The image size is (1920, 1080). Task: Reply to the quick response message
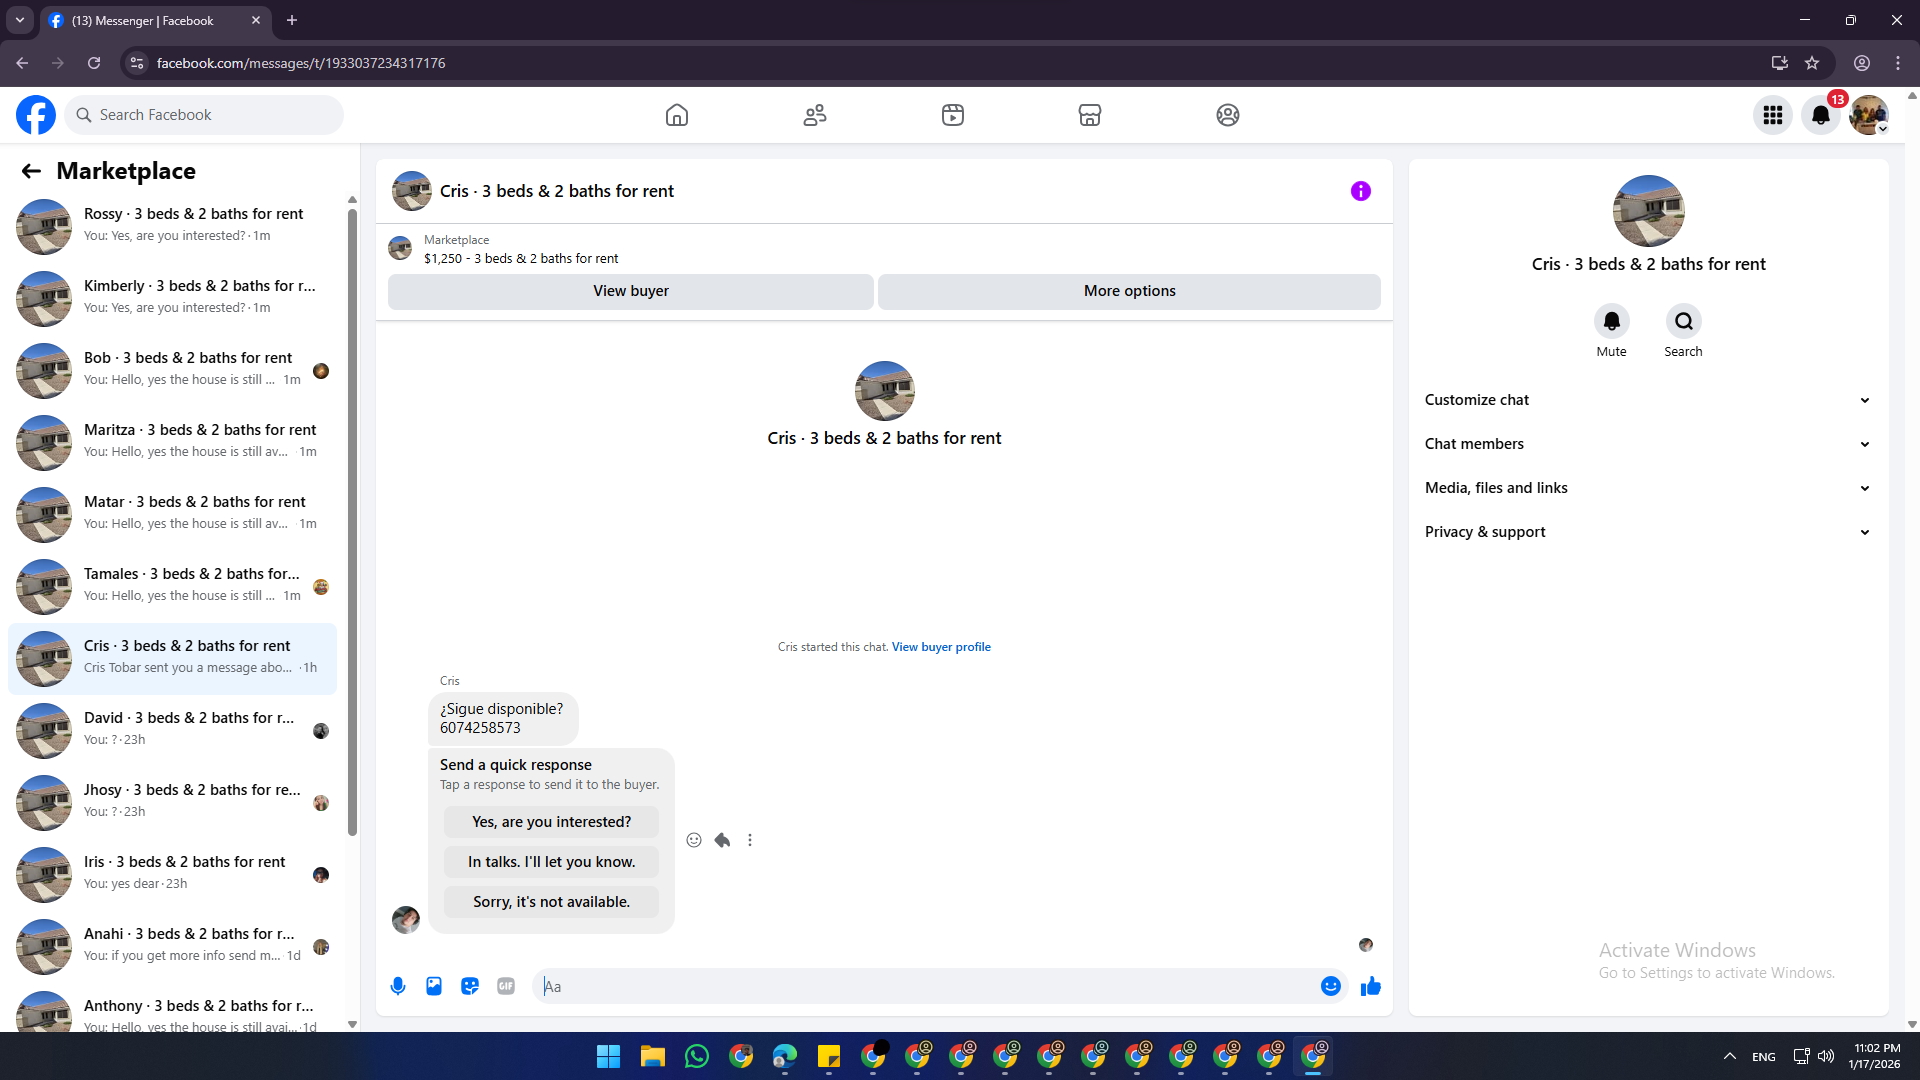coord(722,840)
